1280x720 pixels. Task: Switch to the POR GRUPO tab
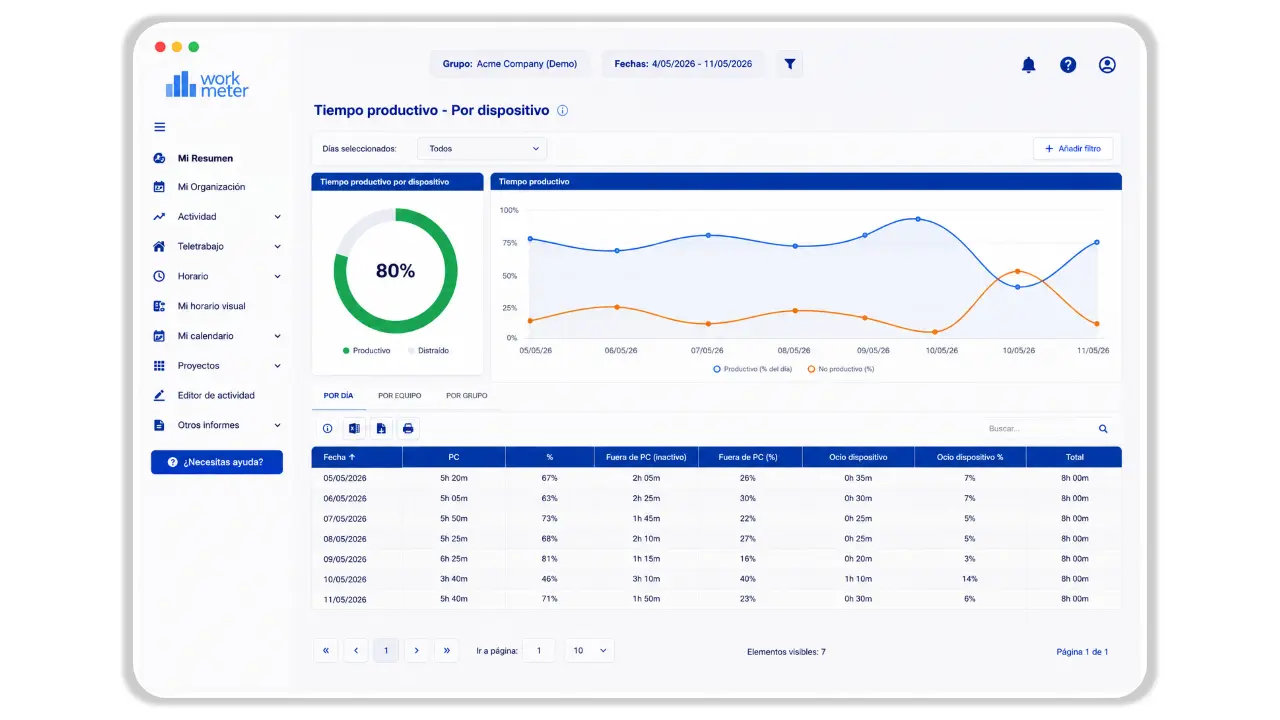coord(467,396)
